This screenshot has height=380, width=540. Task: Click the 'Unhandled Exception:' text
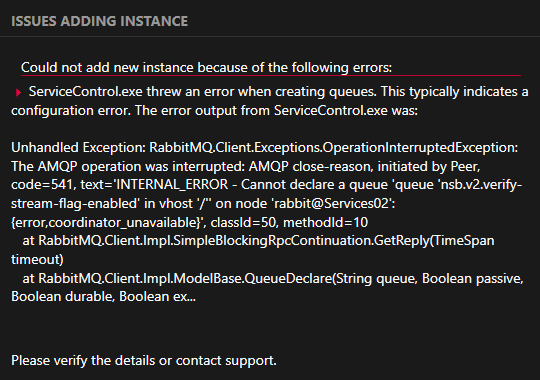pyautogui.click(x=79, y=147)
